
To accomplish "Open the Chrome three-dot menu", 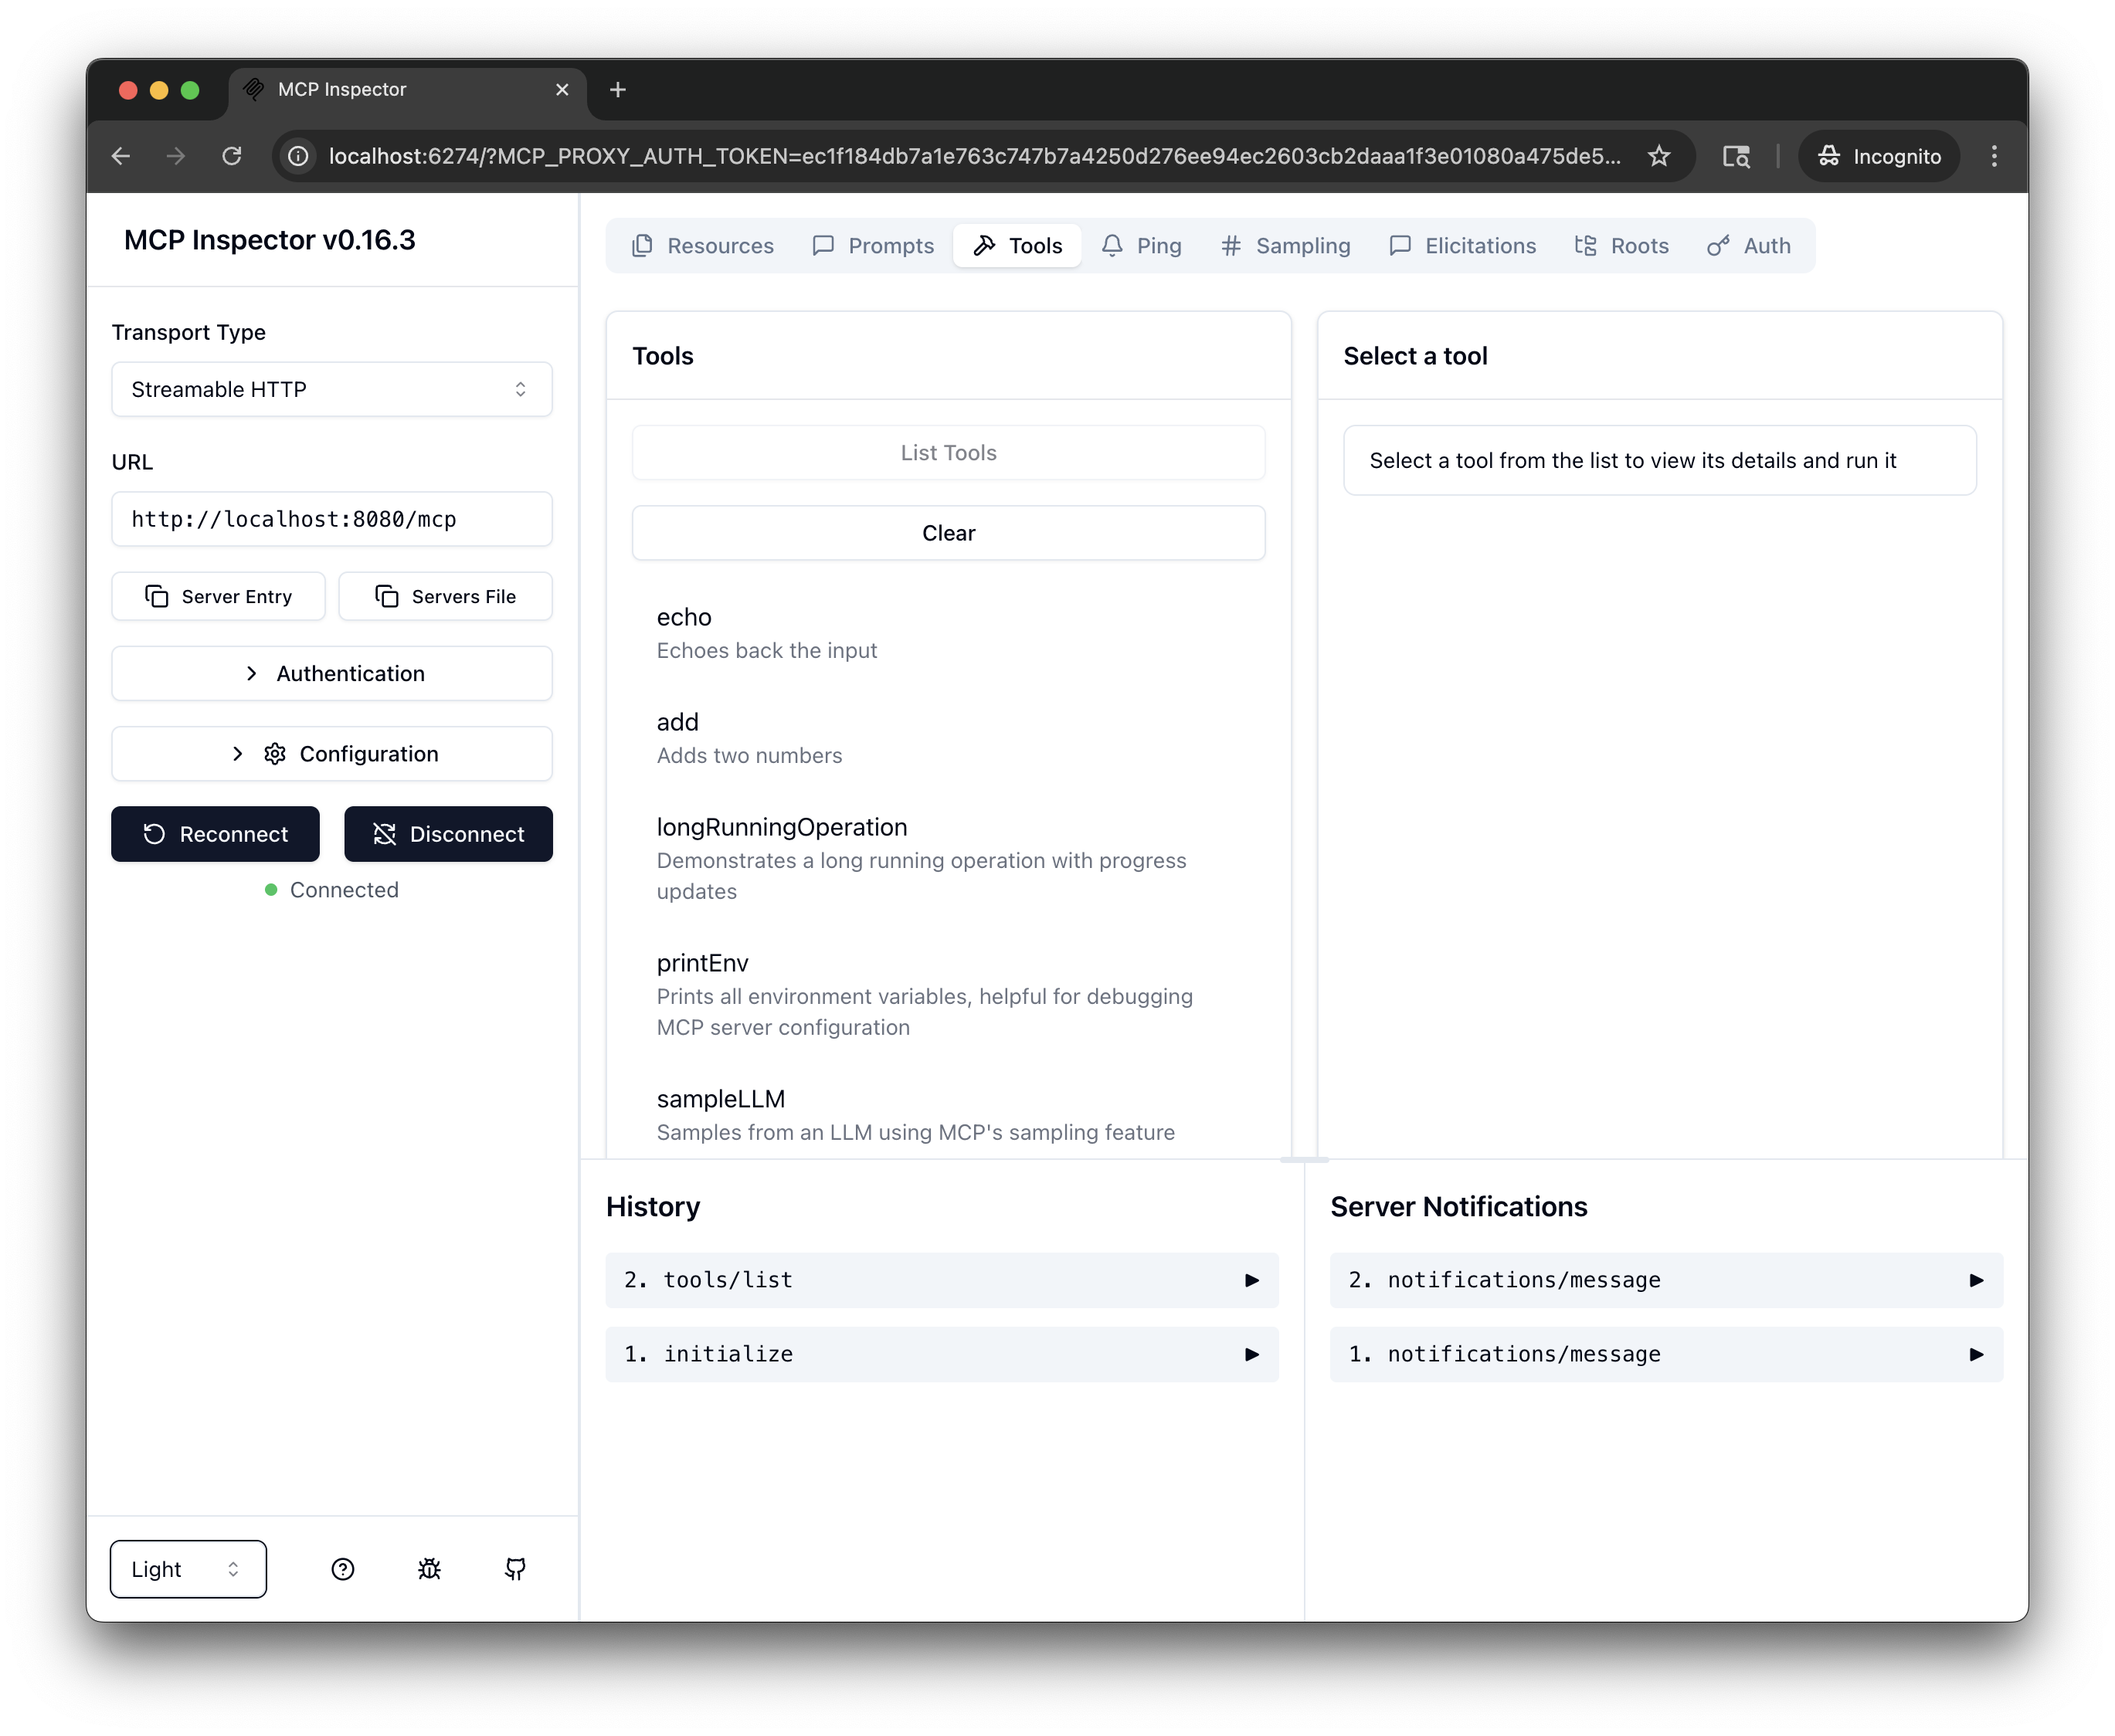I will [x=1994, y=156].
